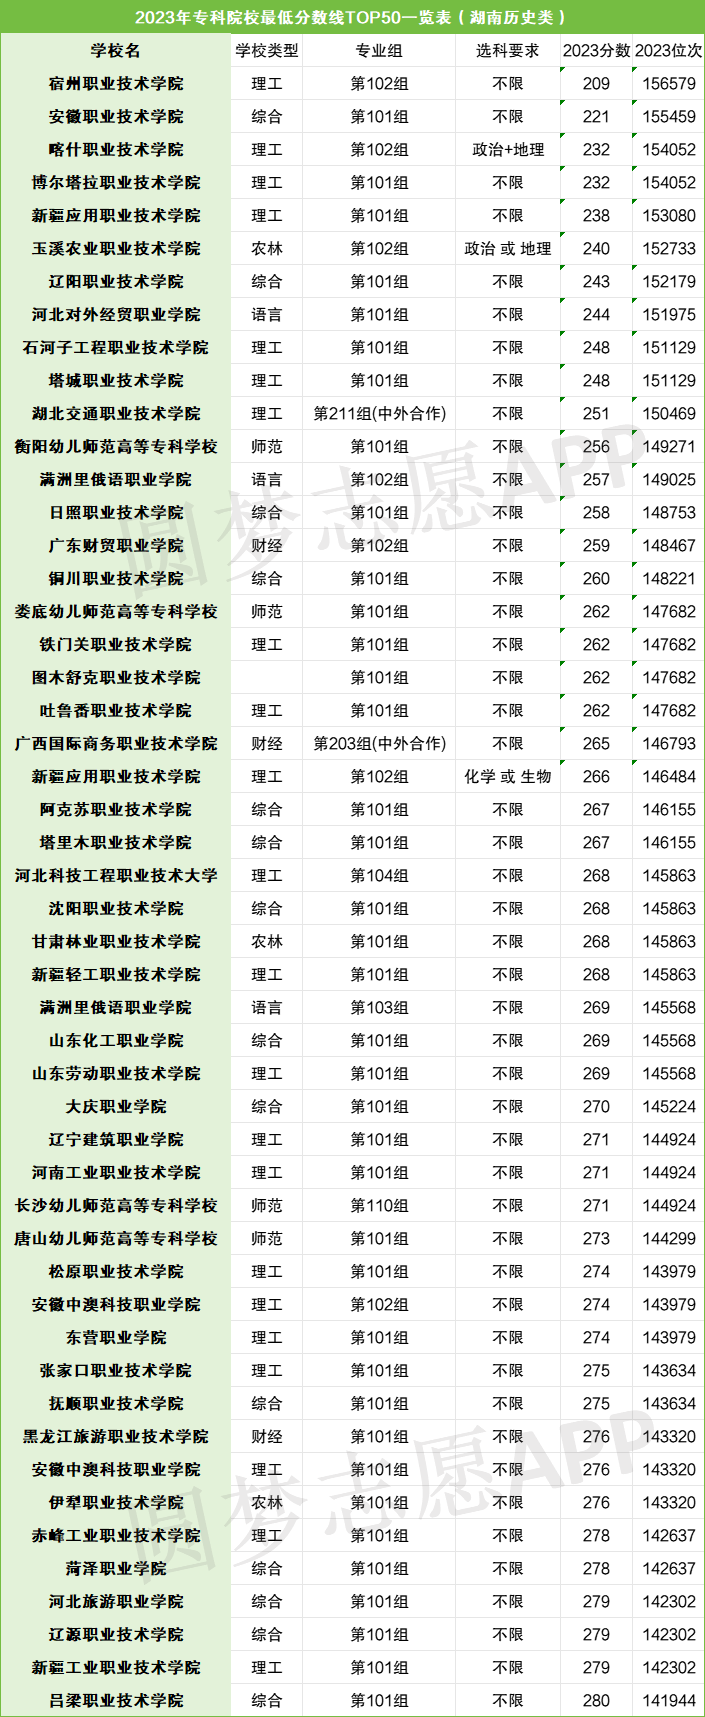Image resolution: width=705 pixels, height=1717 pixels.
Task: Select the 化学 或 生物 requirement cell
Action: [508, 777]
